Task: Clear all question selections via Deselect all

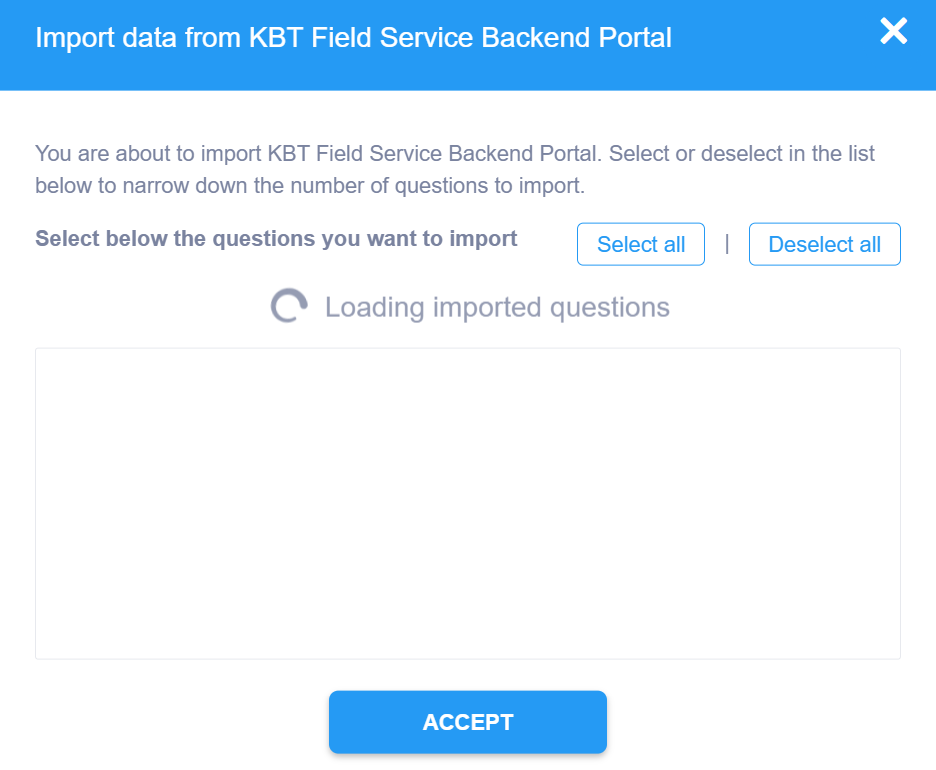Action: point(824,245)
